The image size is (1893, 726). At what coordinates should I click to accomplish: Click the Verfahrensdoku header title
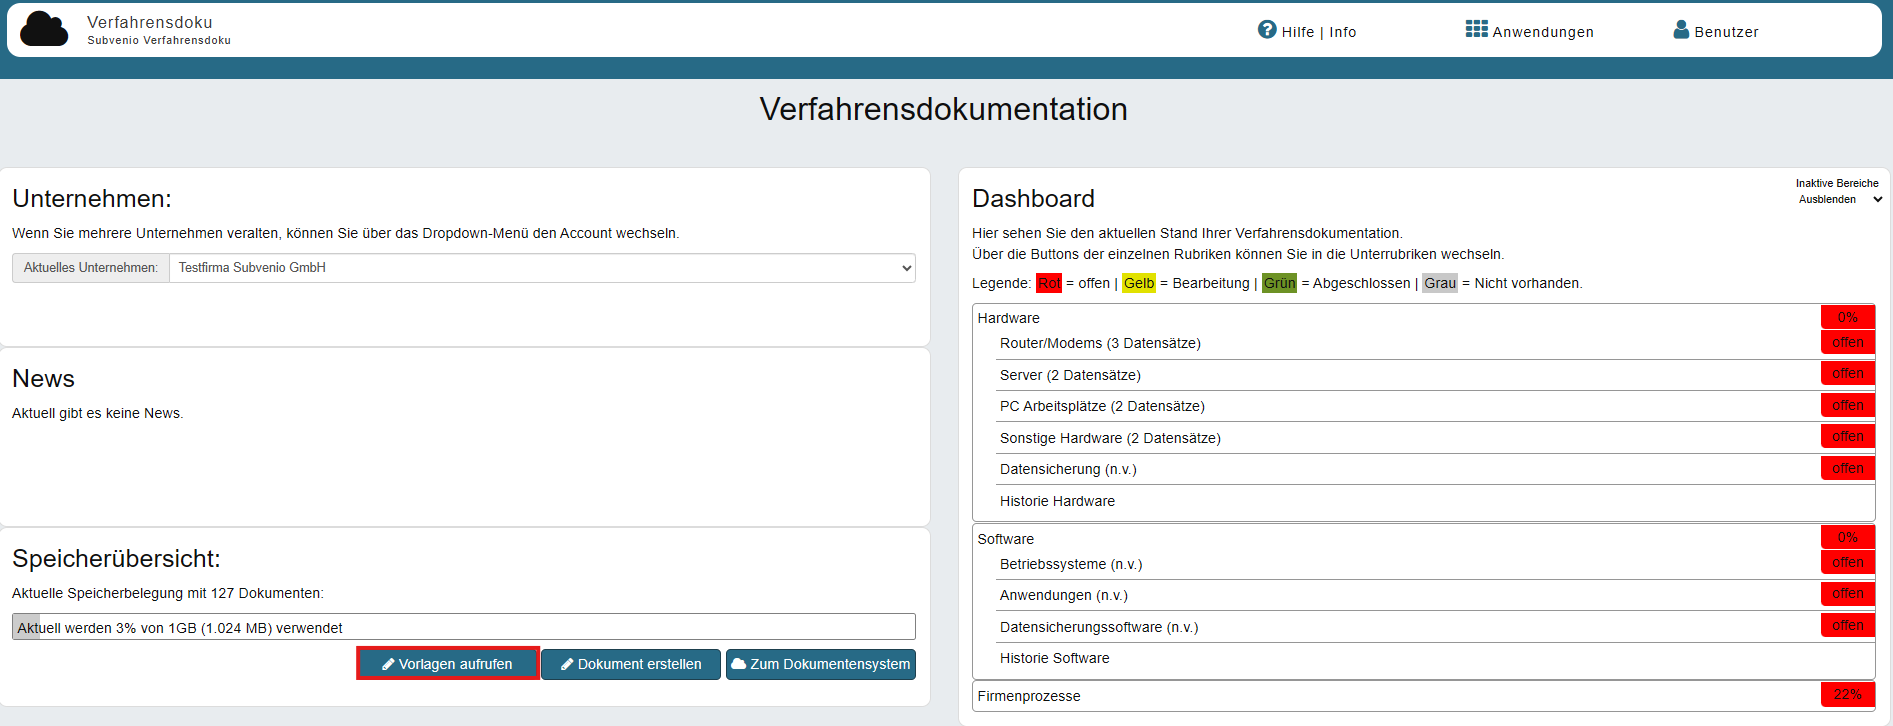coord(150,22)
